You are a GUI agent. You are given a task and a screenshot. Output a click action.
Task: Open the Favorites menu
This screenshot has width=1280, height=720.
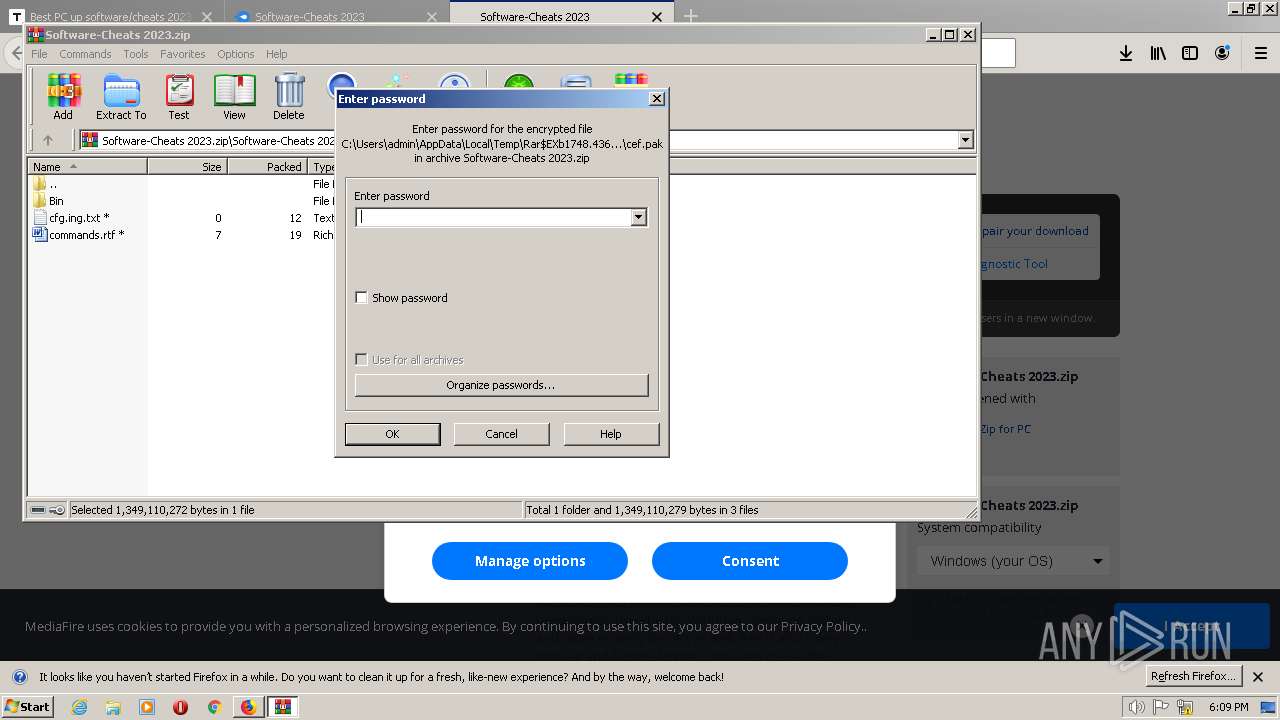point(183,54)
